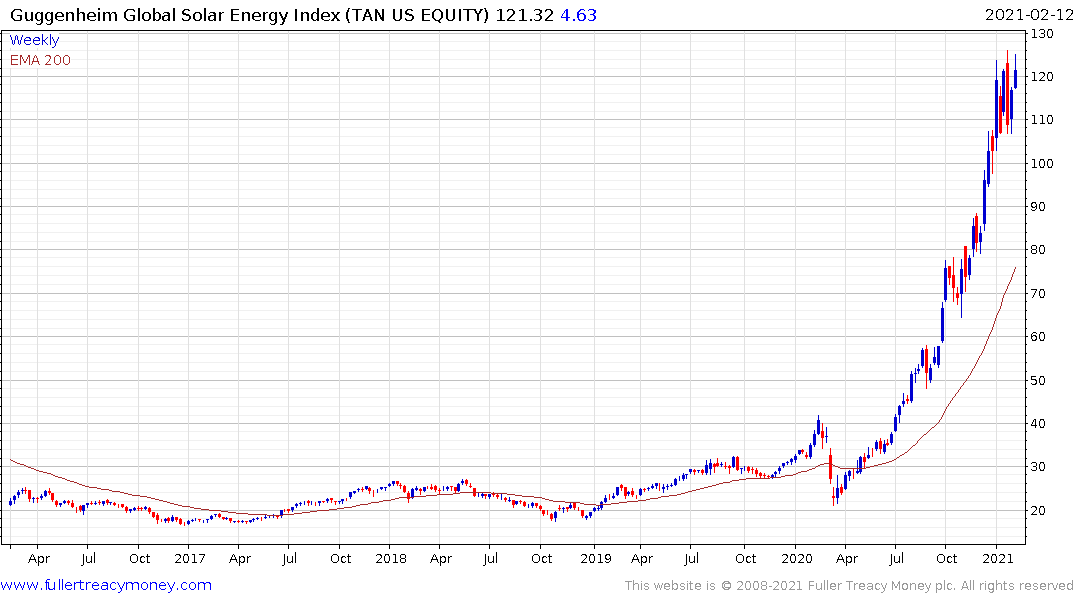Click the red EMA 200 line endpoint near 76
The height and width of the screenshot is (600, 1075).
pyautogui.click(x=1015, y=268)
